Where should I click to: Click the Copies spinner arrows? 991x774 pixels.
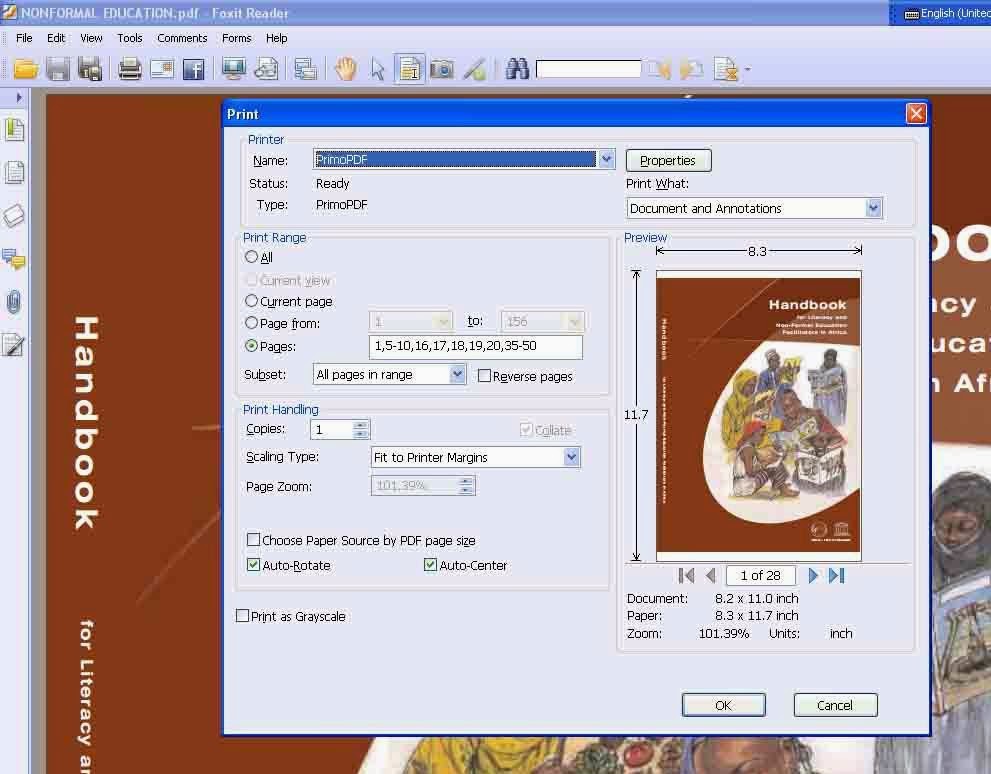coord(360,430)
